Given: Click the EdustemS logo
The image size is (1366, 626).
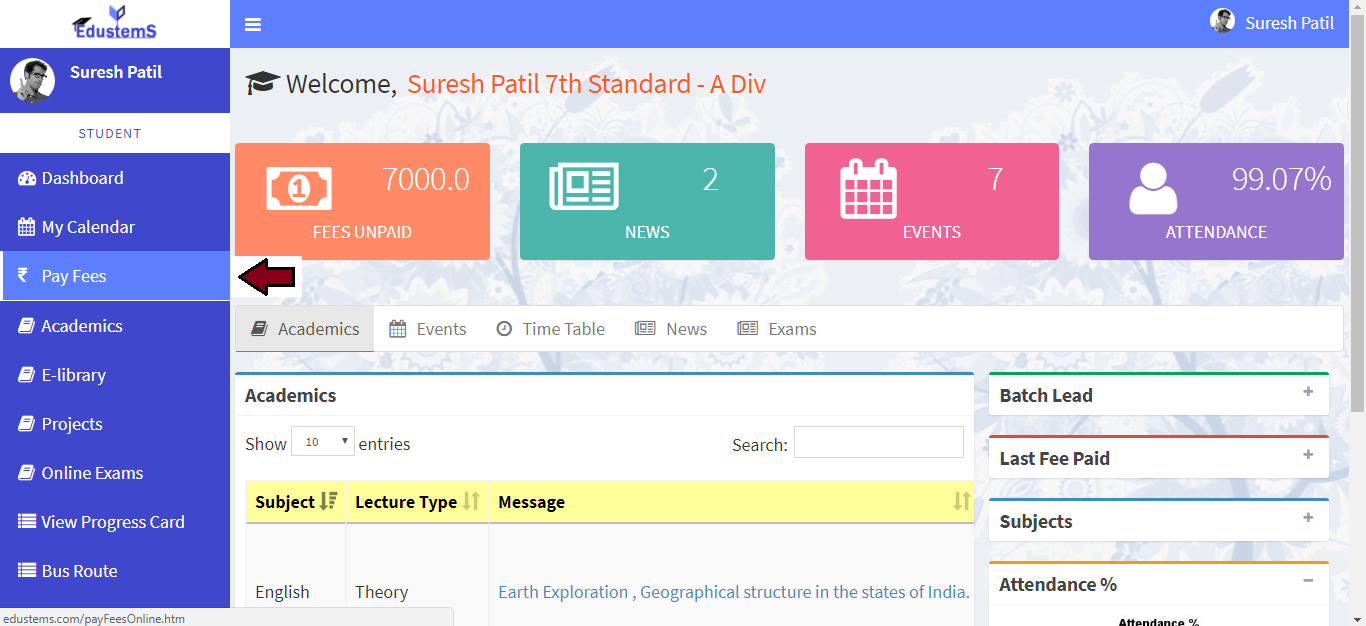Looking at the screenshot, I should 114,23.
